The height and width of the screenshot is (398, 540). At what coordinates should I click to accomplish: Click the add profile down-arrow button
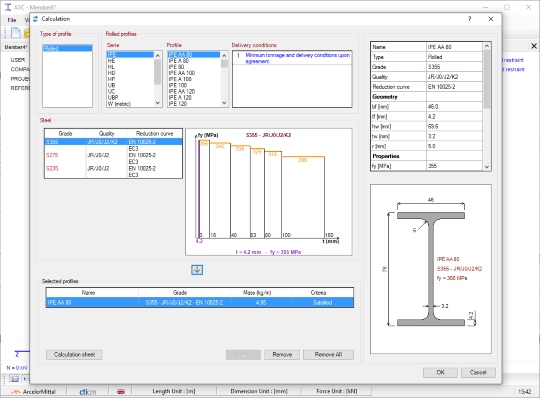tap(197, 270)
